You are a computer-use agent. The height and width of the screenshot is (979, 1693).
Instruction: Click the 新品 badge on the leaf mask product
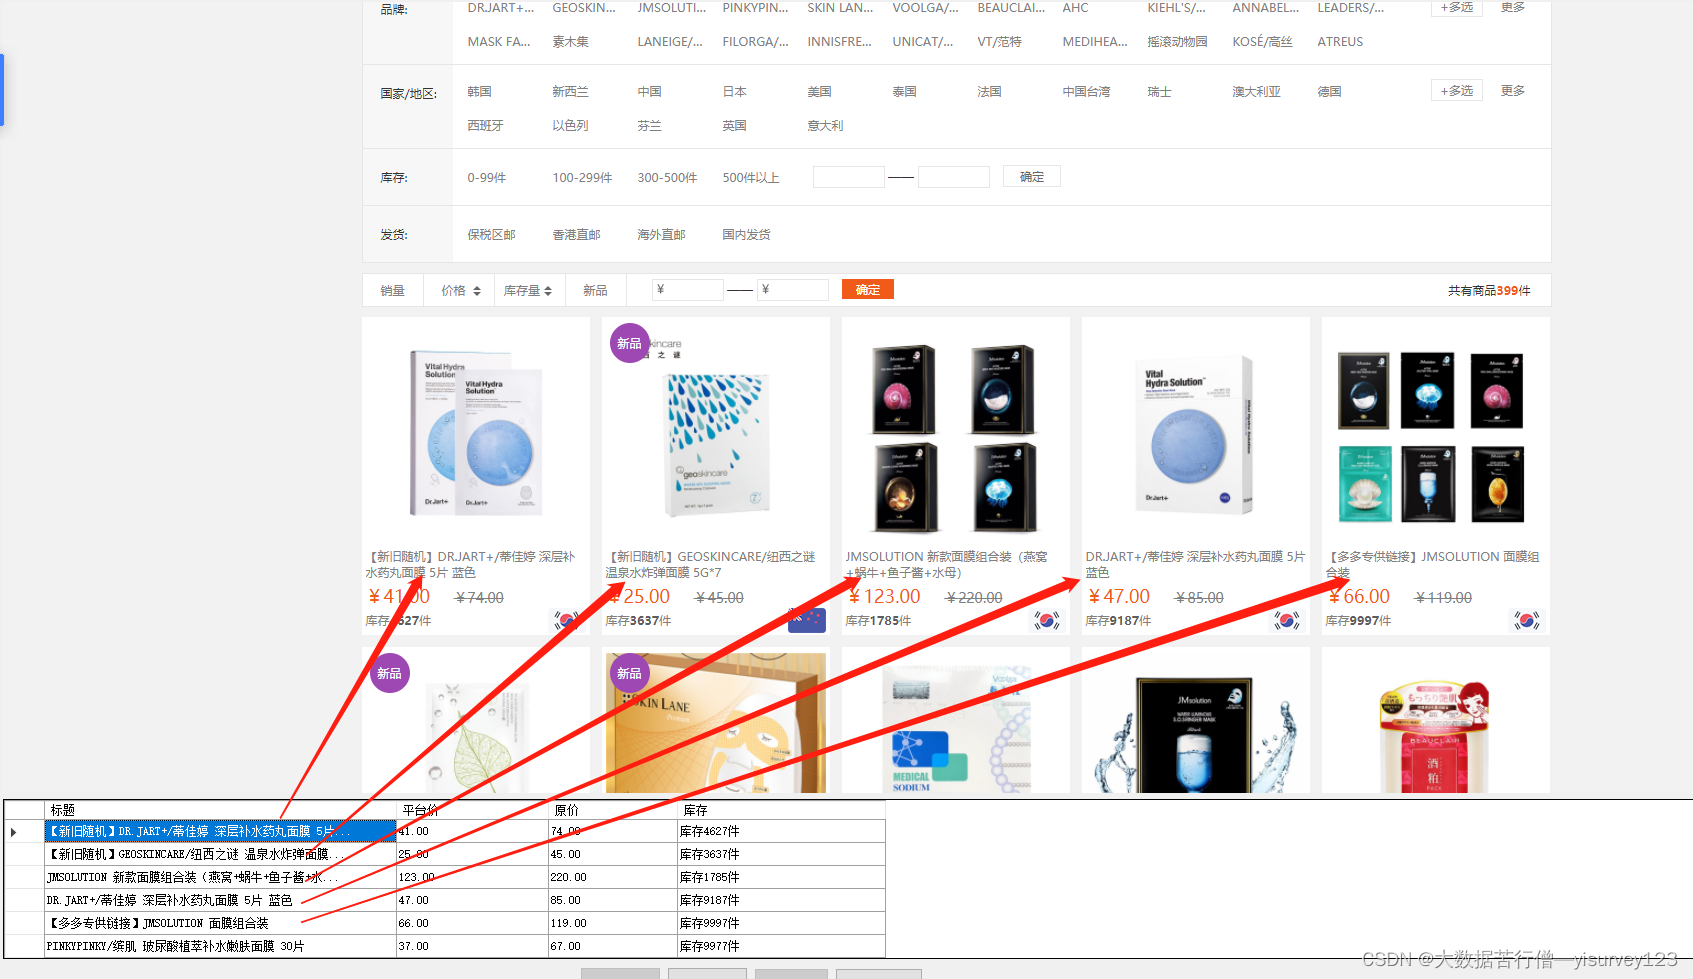pos(389,673)
